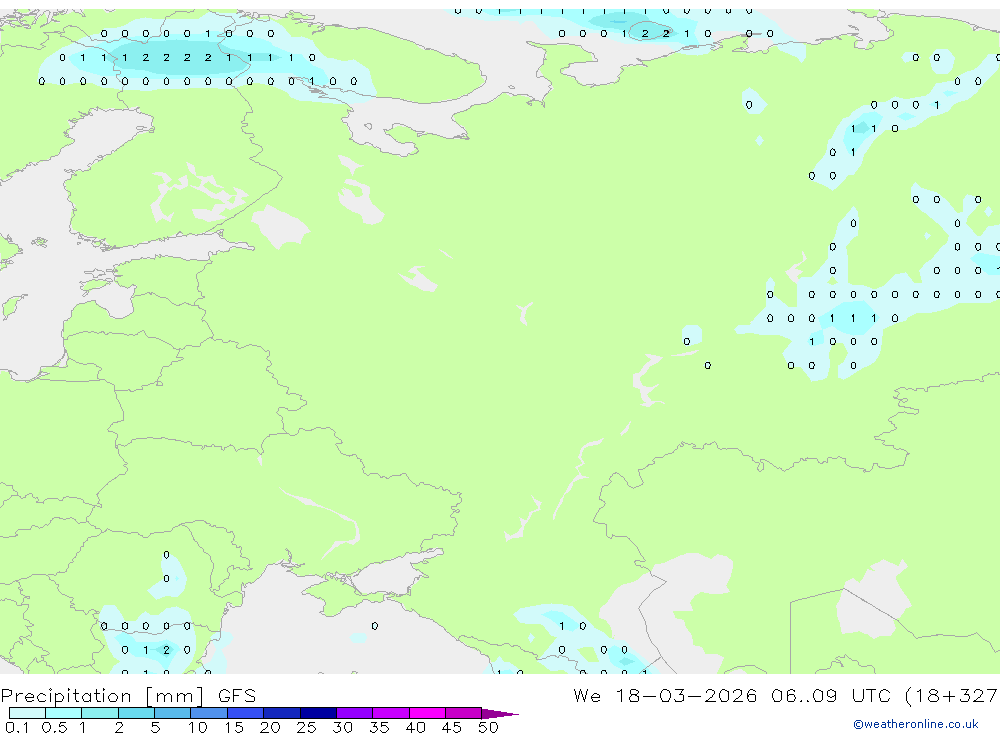Click the "Precipitation [mm]" title text
Viewport: 1000px width, 733px height.
tap(102, 696)
